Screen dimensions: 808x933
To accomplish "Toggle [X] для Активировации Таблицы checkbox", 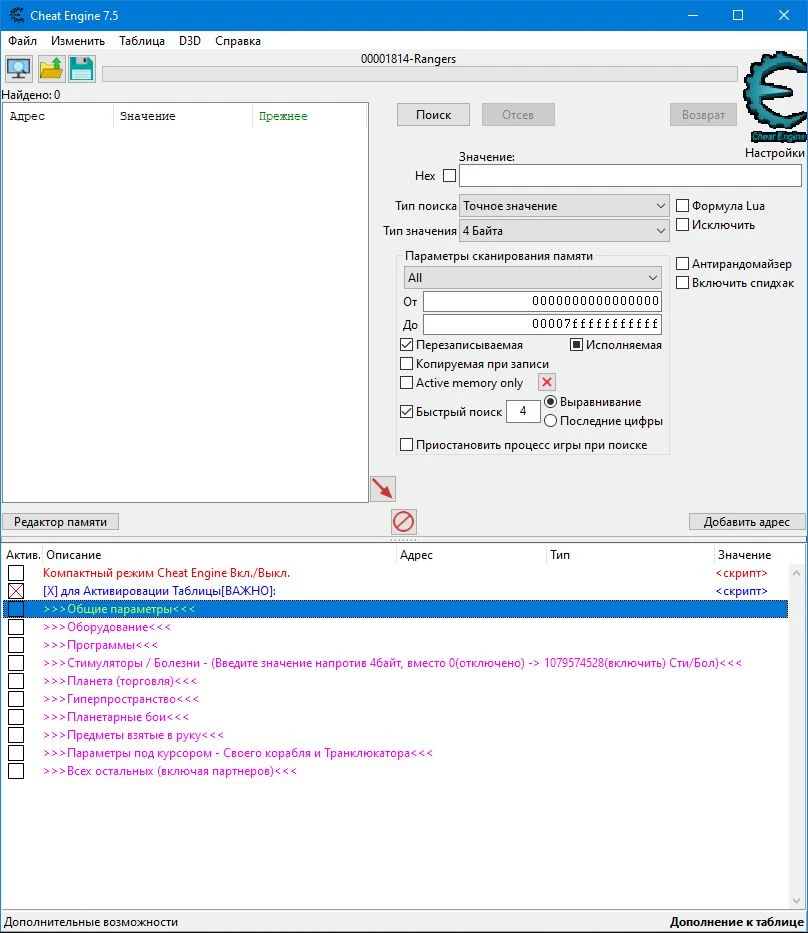I will coord(16,591).
